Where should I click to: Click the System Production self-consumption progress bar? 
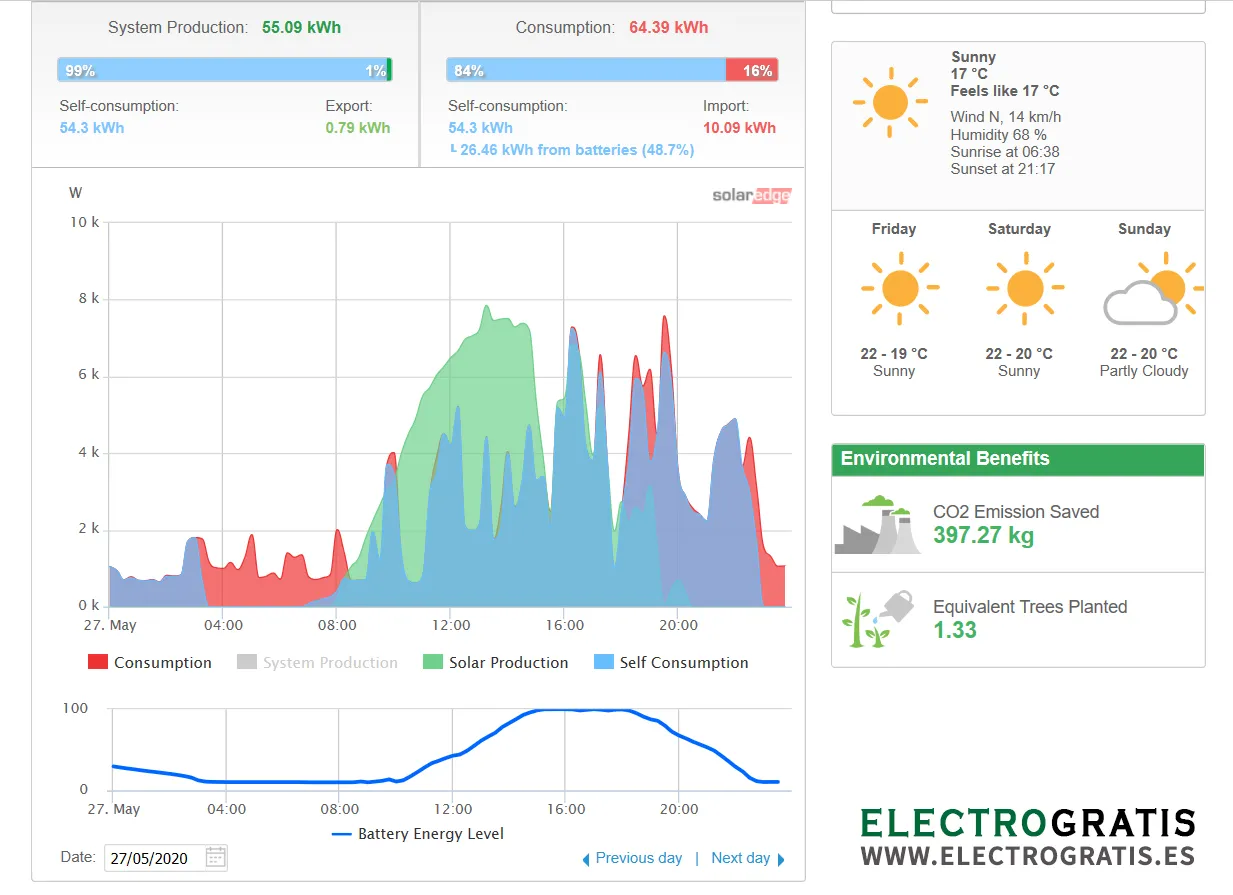(x=220, y=70)
